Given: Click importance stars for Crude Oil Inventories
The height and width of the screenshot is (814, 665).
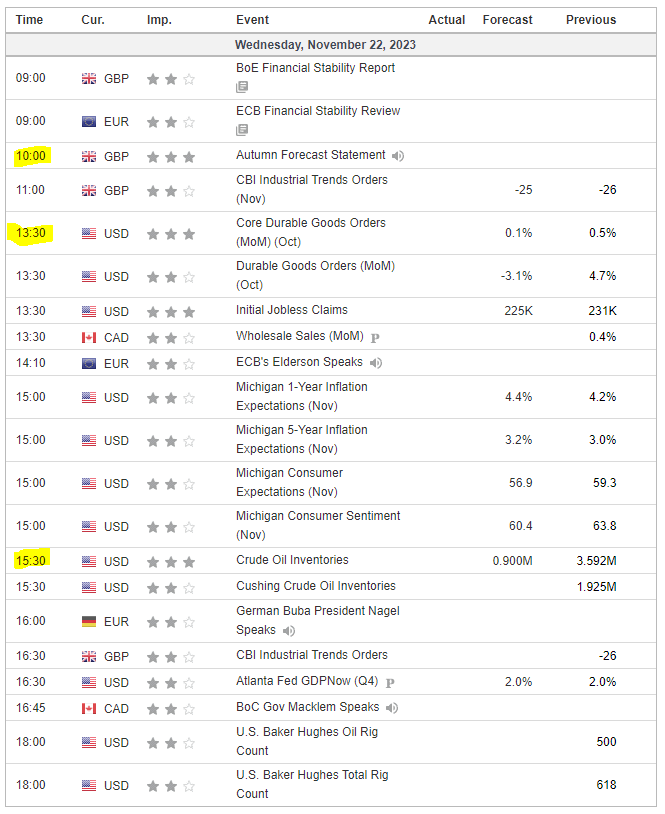Looking at the screenshot, I should 170,561.
